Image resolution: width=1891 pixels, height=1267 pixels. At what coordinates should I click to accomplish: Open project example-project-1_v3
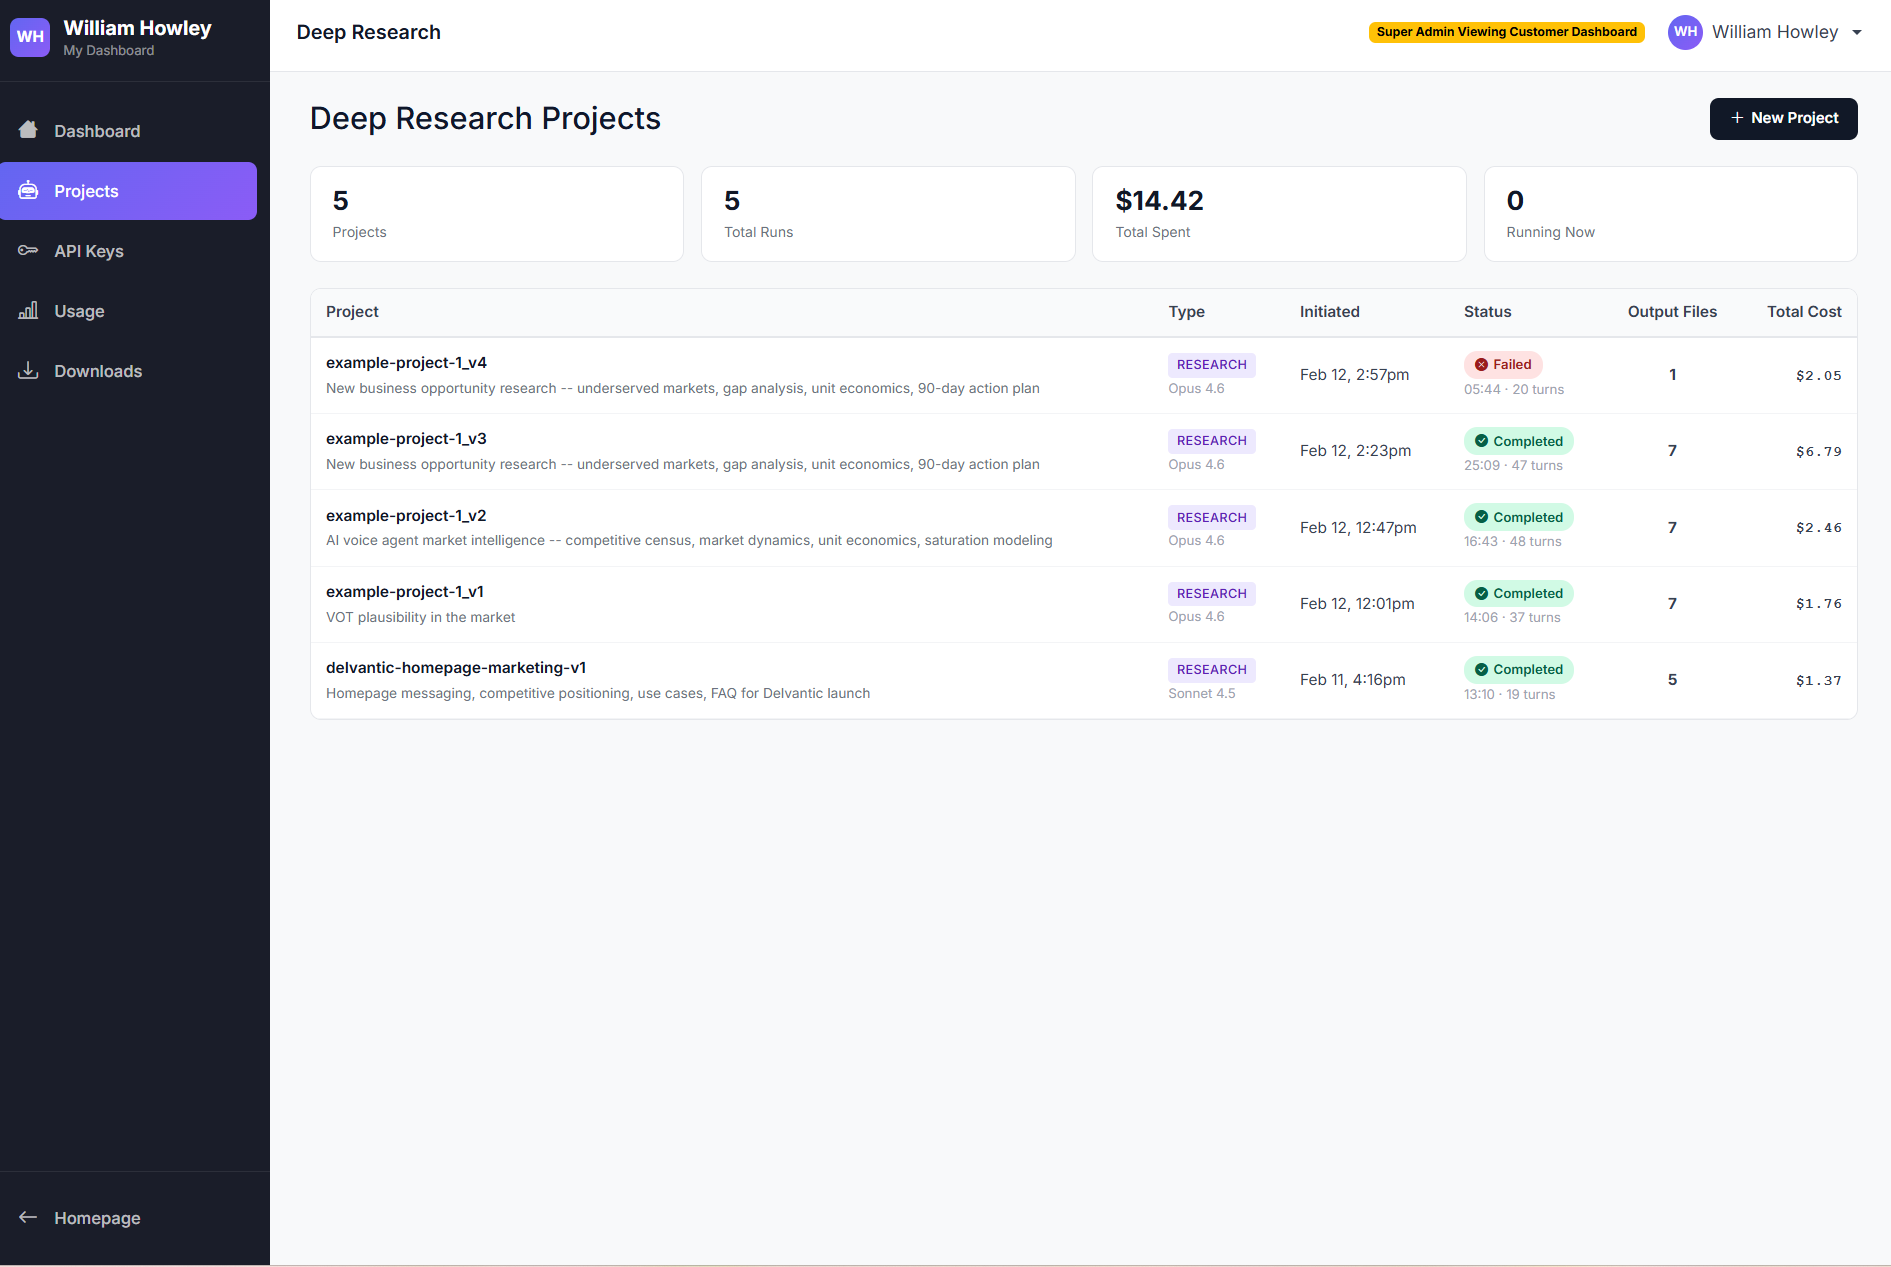pyautogui.click(x=406, y=439)
